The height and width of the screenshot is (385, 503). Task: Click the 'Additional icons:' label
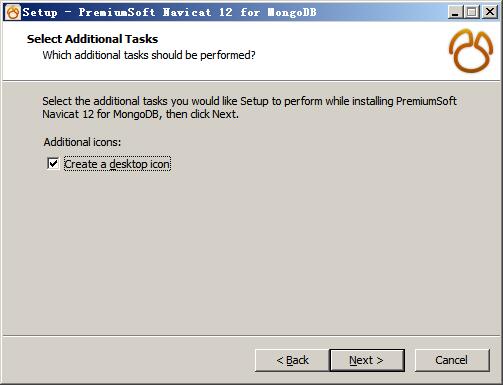tap(82, 142)
